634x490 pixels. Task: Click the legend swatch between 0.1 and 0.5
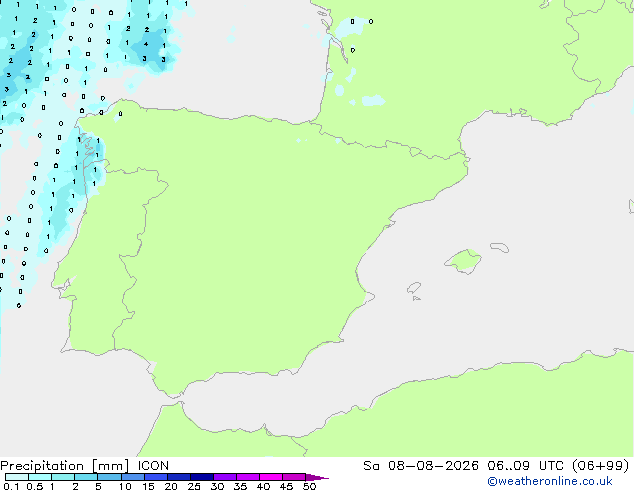17,477
